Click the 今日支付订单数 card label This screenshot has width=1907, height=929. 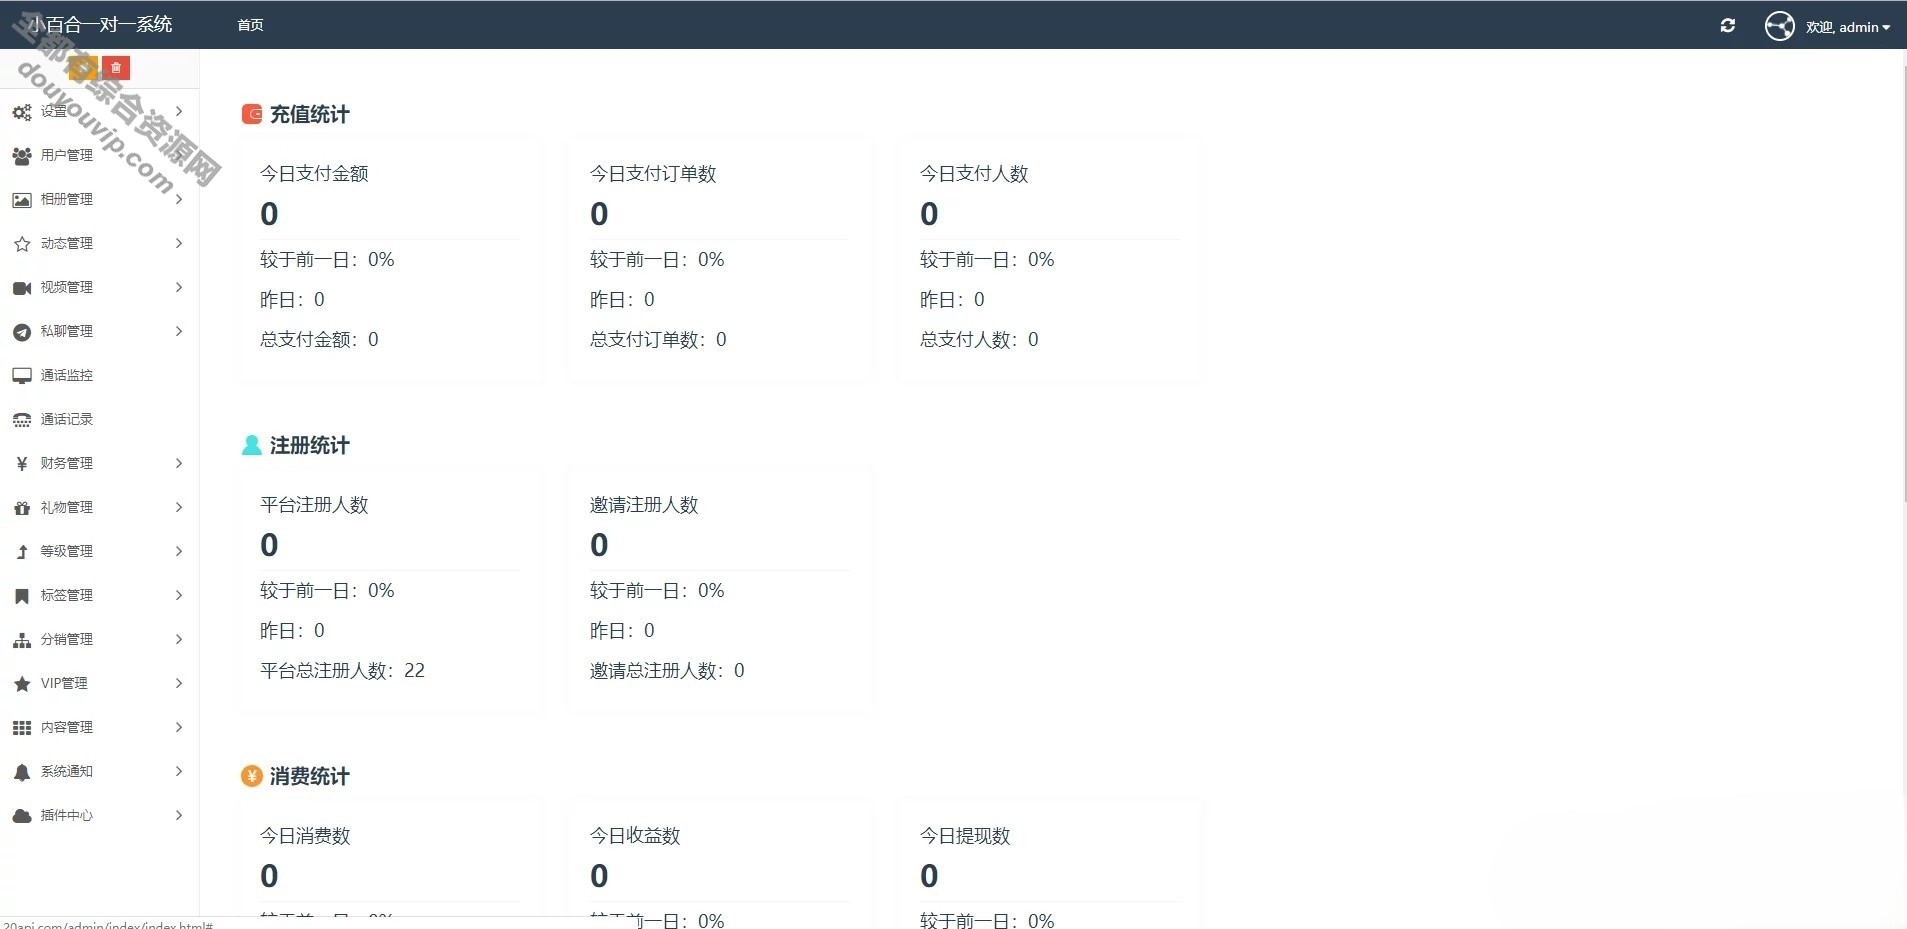[653, 174]
